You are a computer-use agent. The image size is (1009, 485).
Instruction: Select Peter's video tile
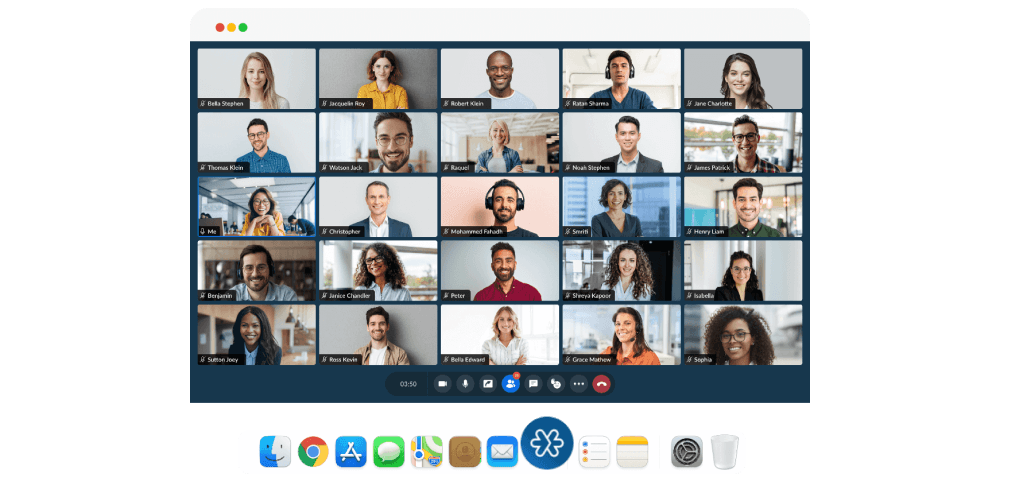point(499,271)
